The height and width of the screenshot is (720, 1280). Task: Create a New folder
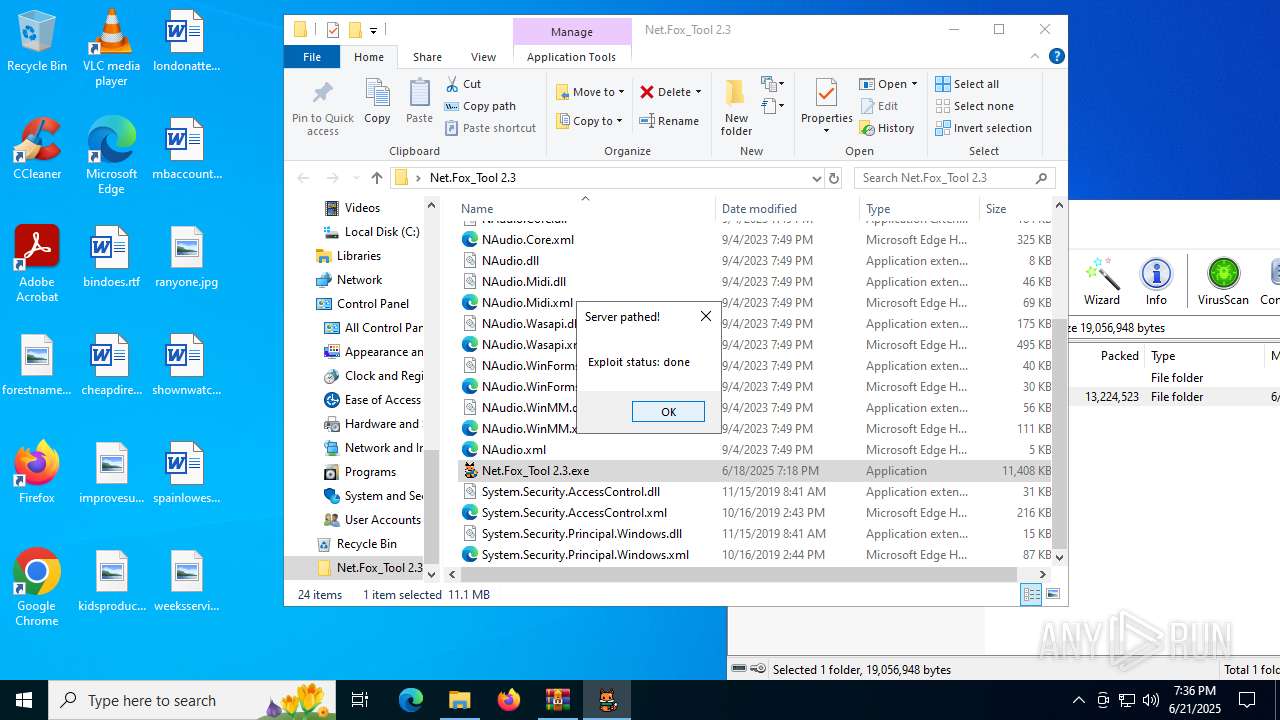click(736, 108)
